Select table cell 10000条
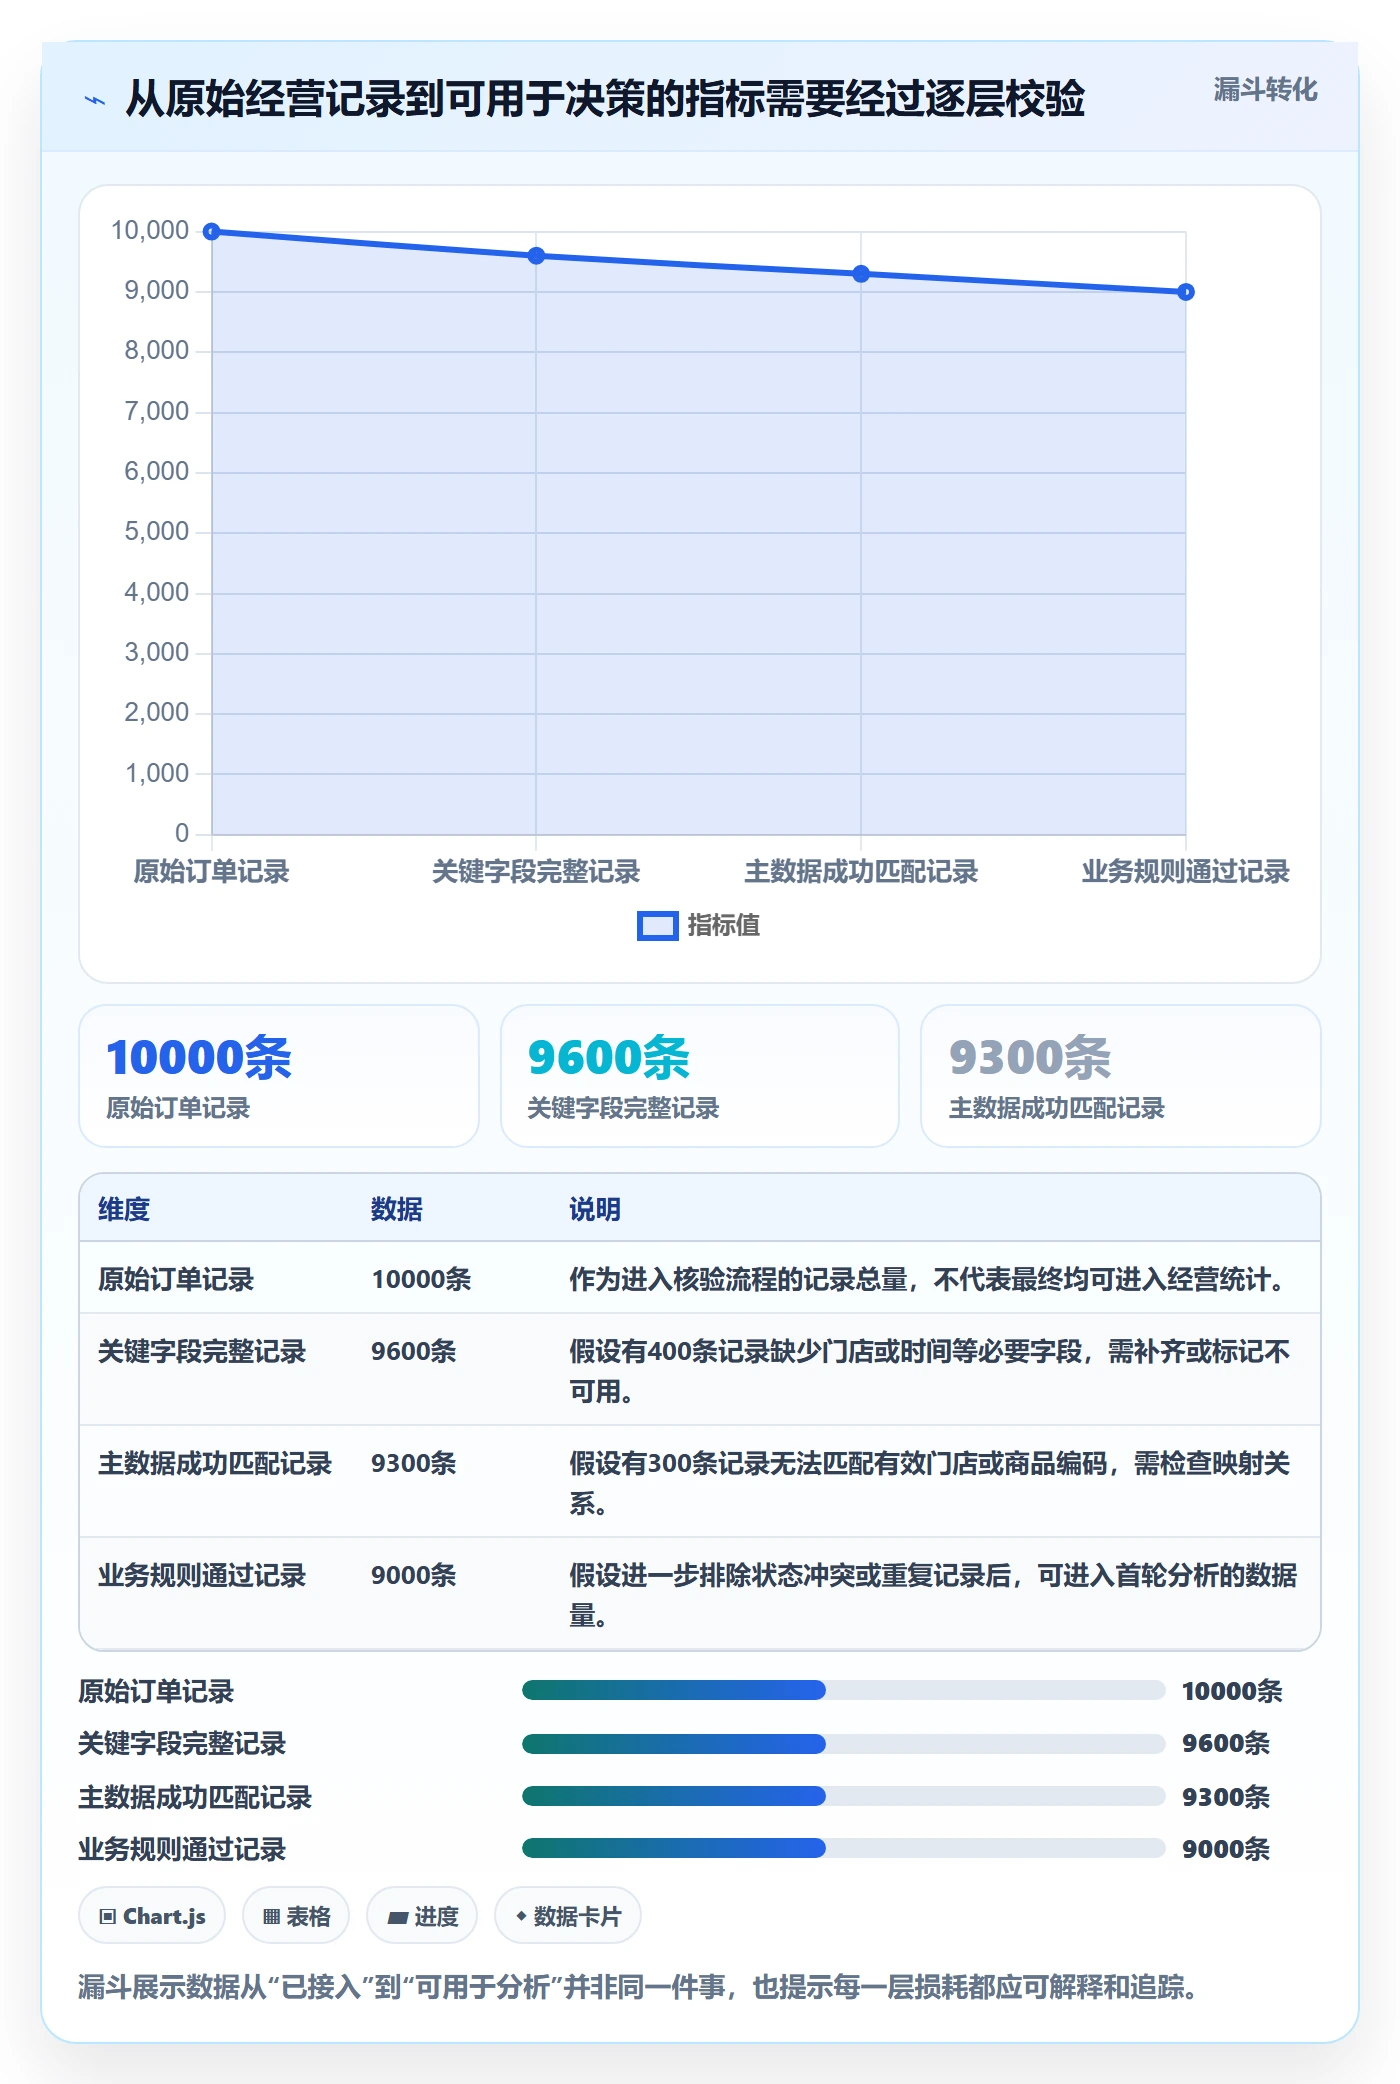 [421, 1279]
